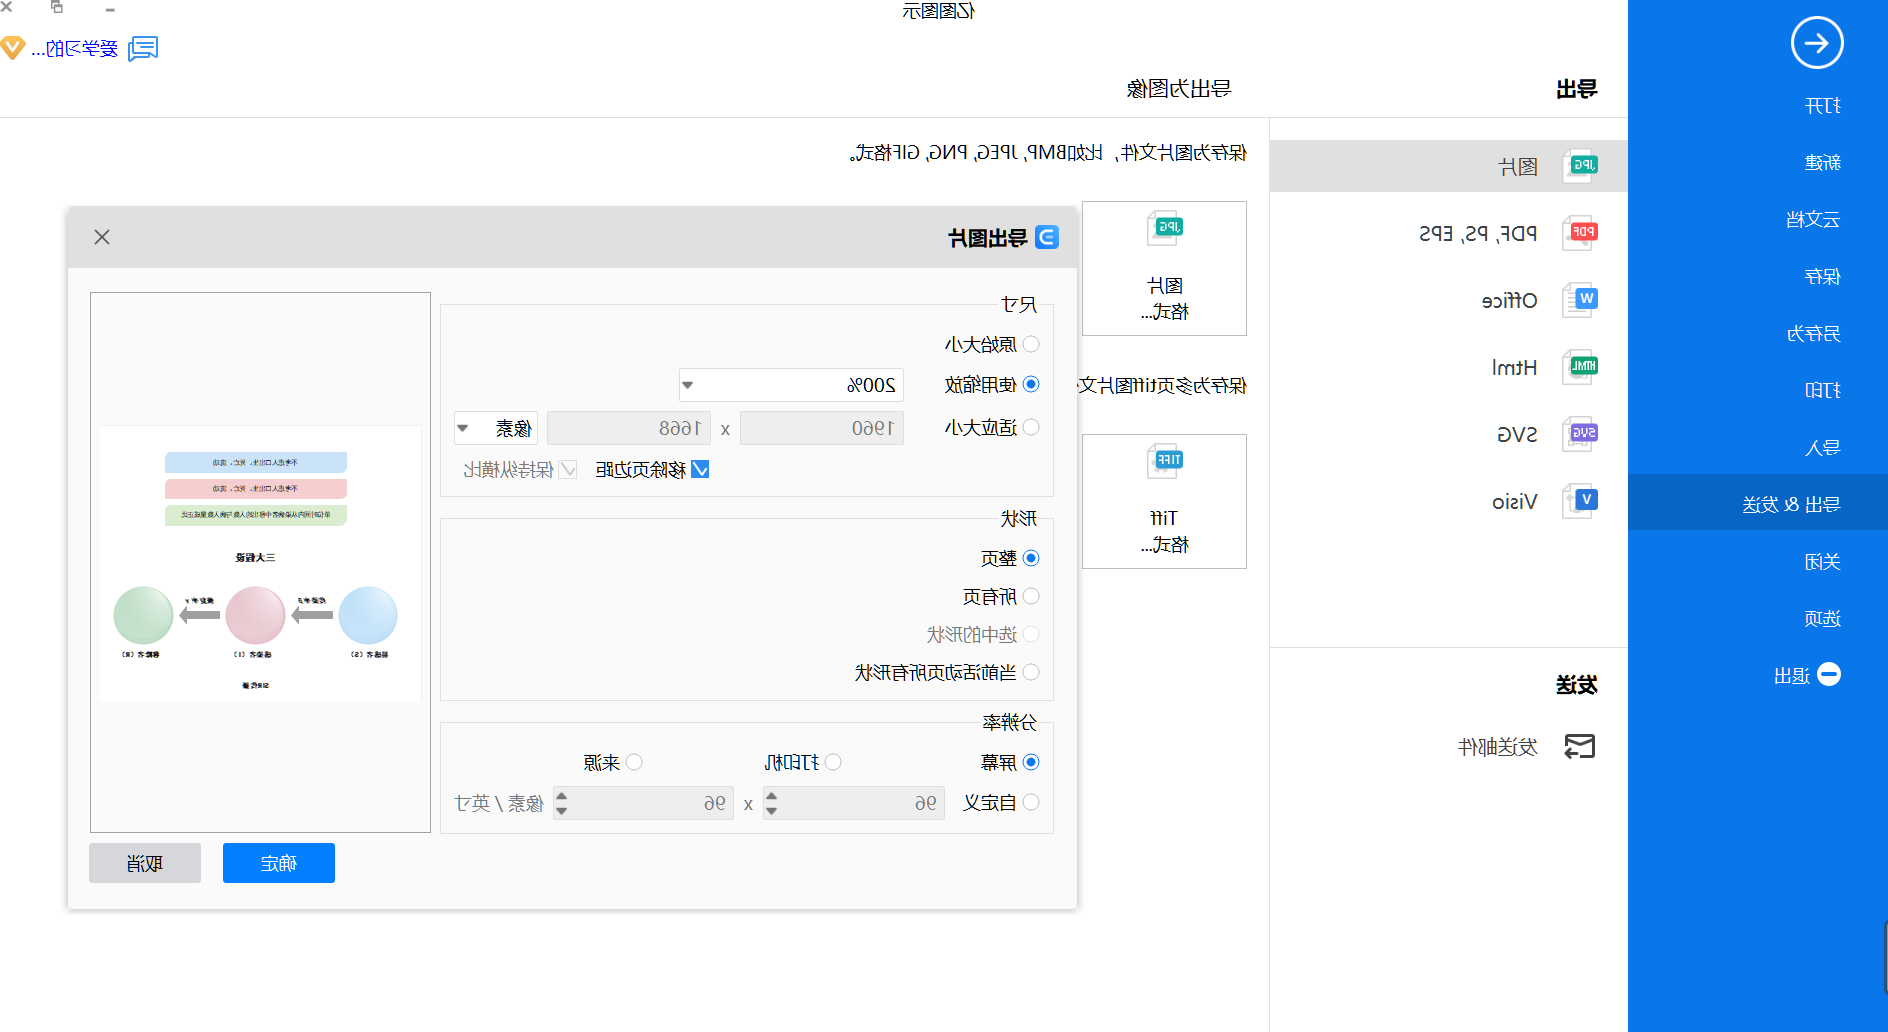Select the PDF, PS, EPS export icon
Viewport: 1888px width, 1032px height.
pyautogui.click(x=1580, y=233)
